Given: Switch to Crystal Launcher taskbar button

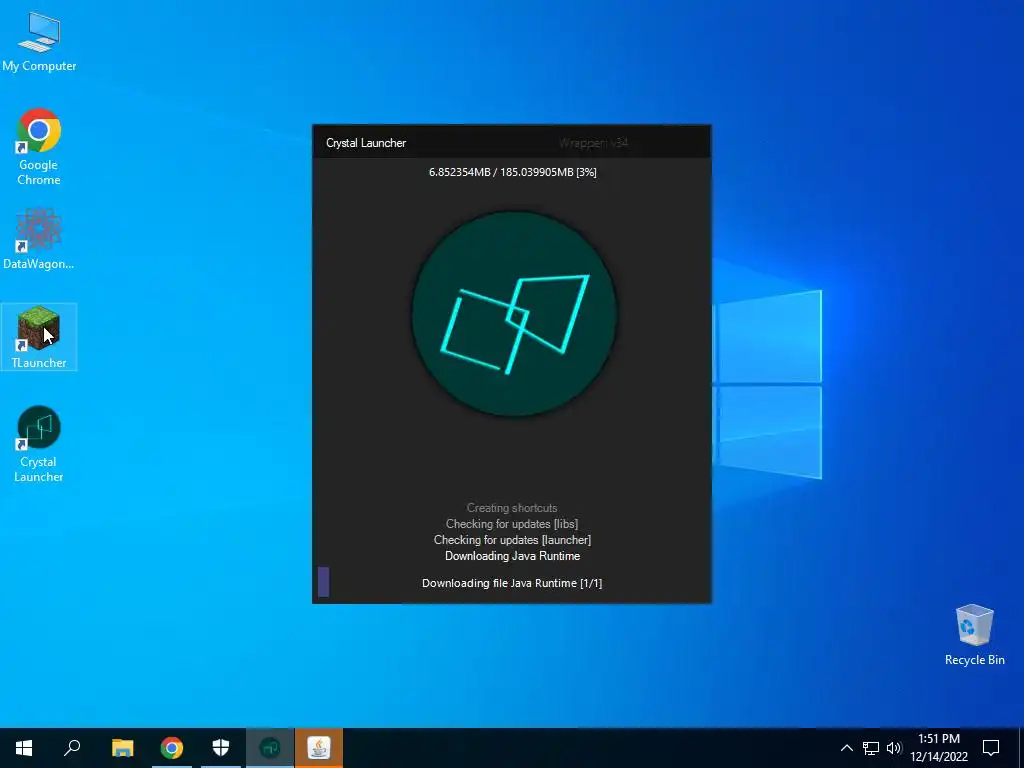Looking at the screenshot, I should [270, 748].
